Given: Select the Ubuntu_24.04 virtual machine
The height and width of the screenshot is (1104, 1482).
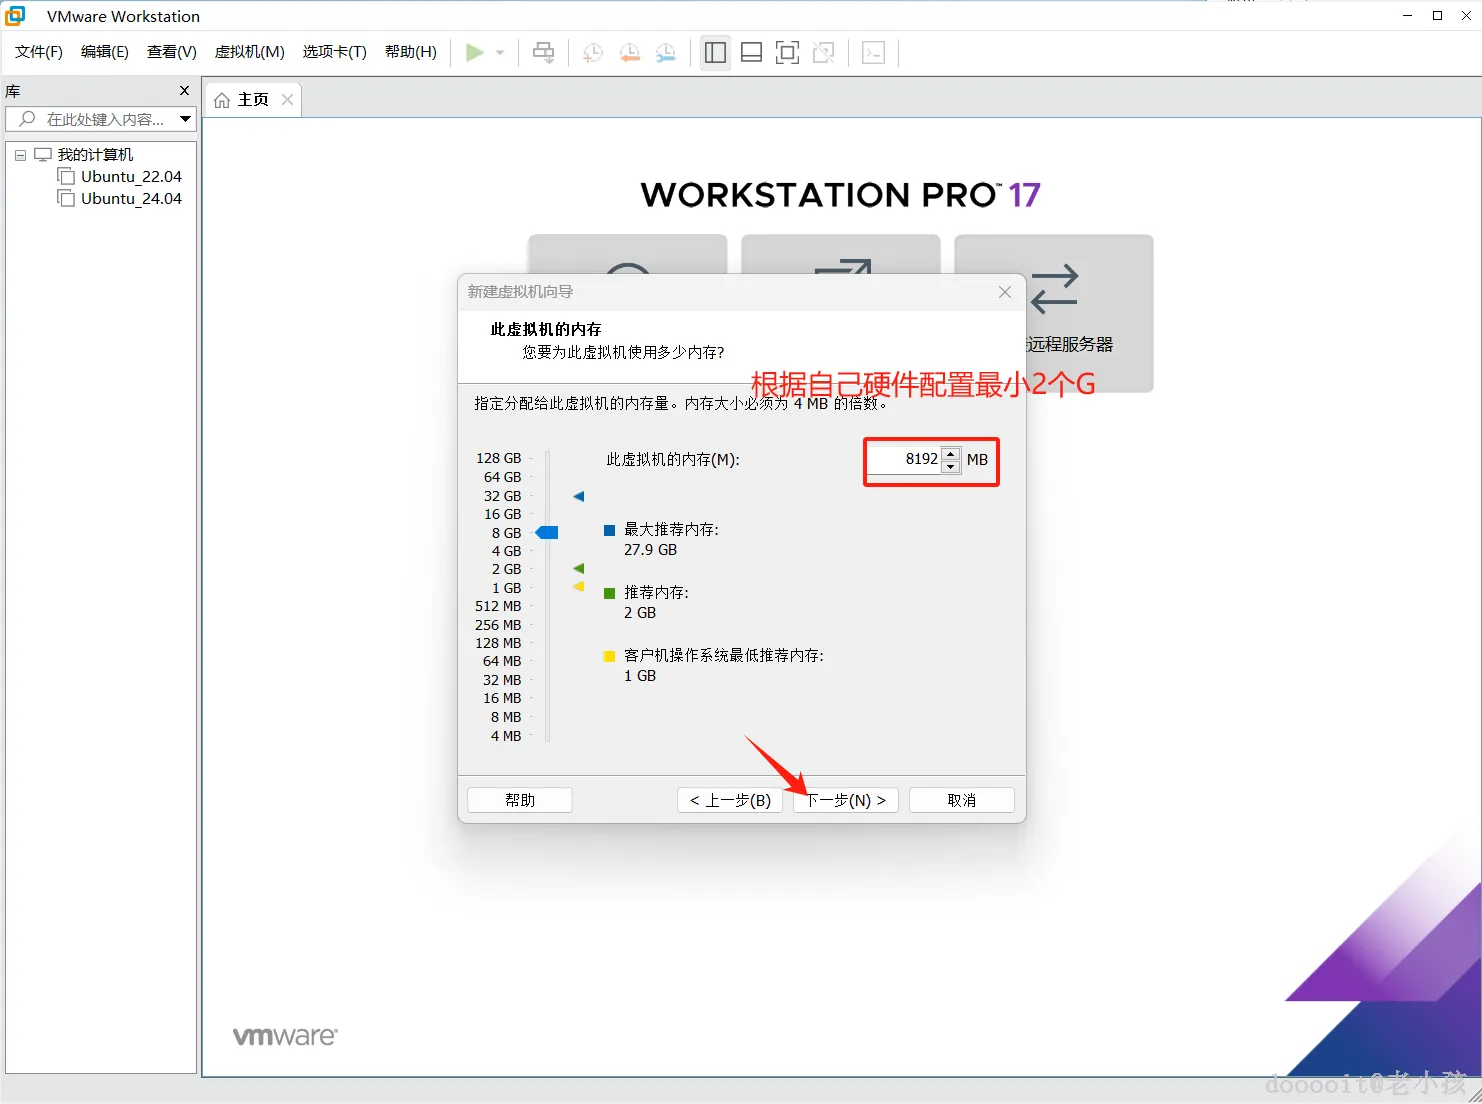Looking at the screenshot, I should [131, 199].
